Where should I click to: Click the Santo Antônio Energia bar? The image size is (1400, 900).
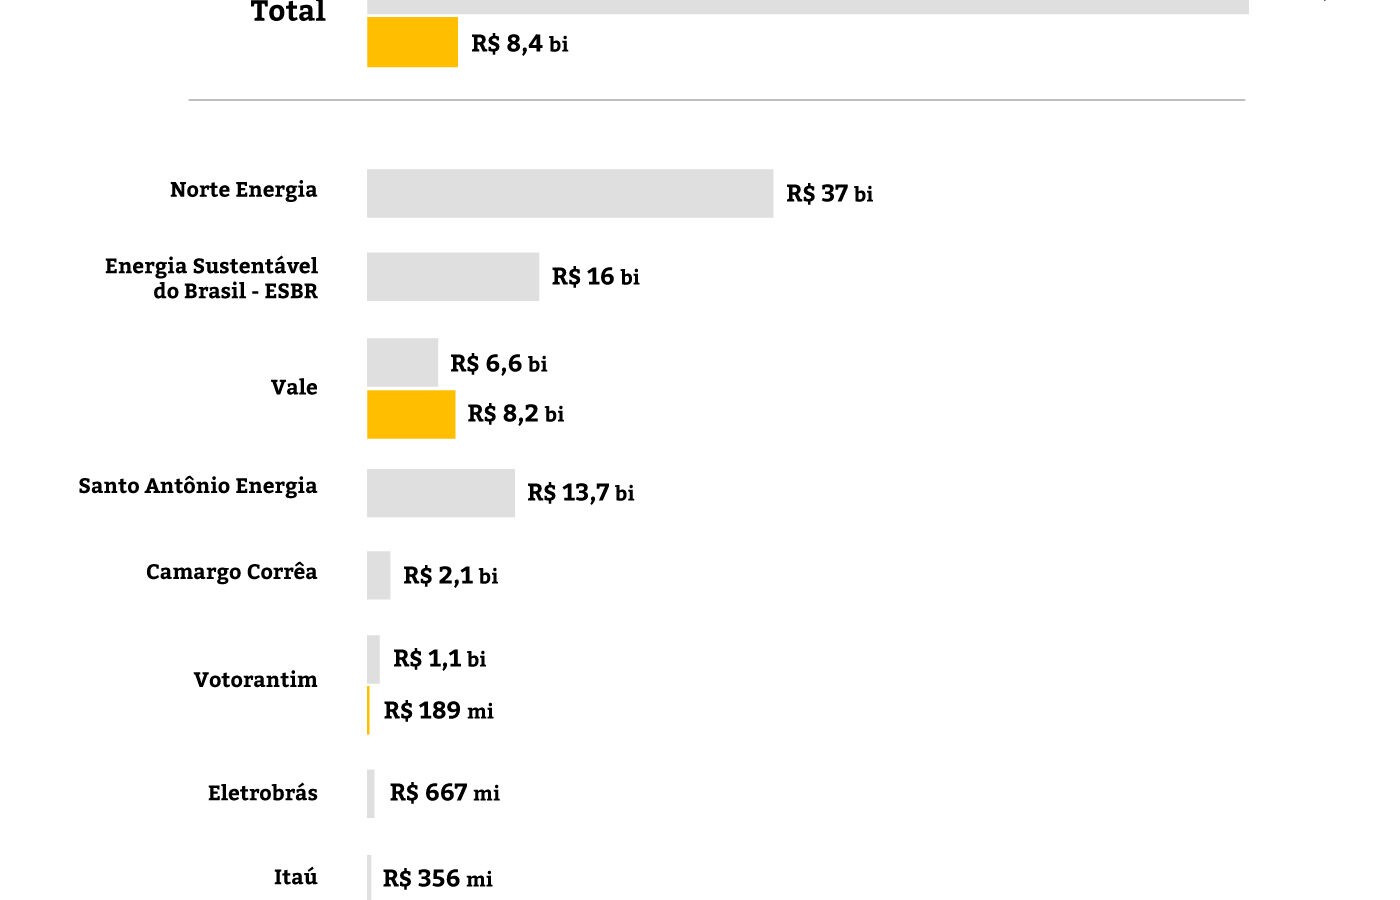(441, 493)
